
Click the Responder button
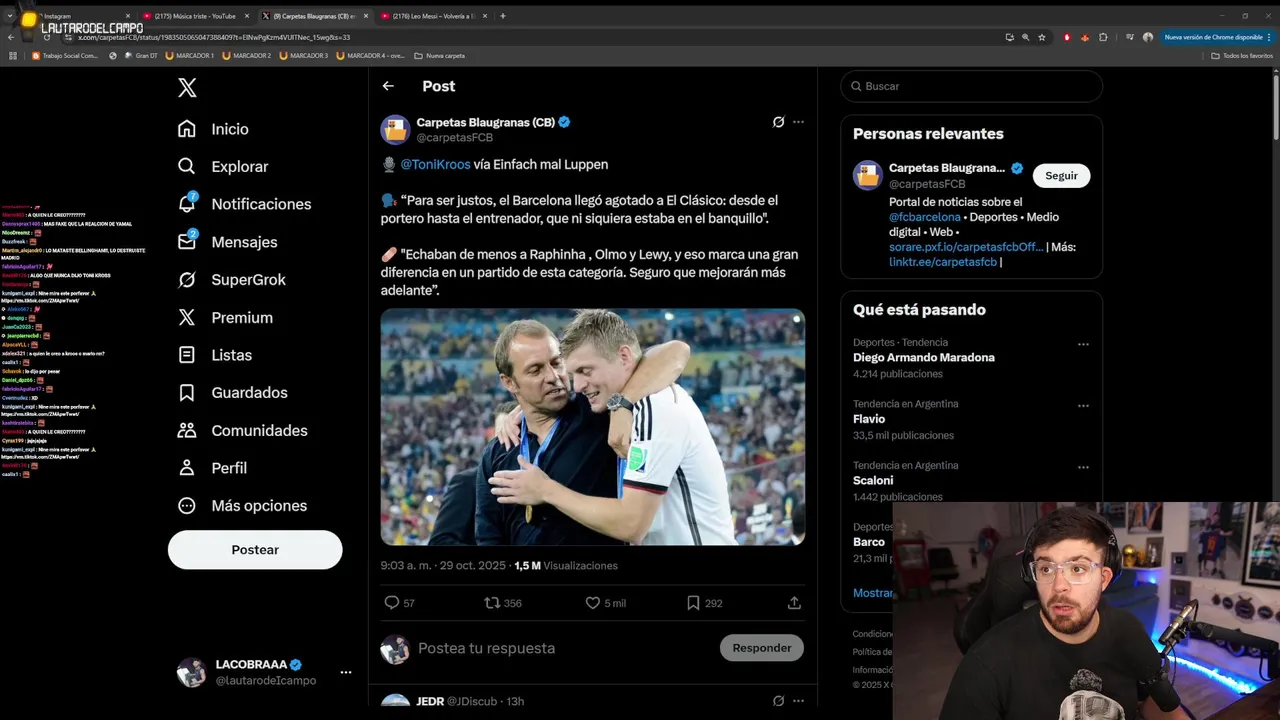[x=762, y=648]
